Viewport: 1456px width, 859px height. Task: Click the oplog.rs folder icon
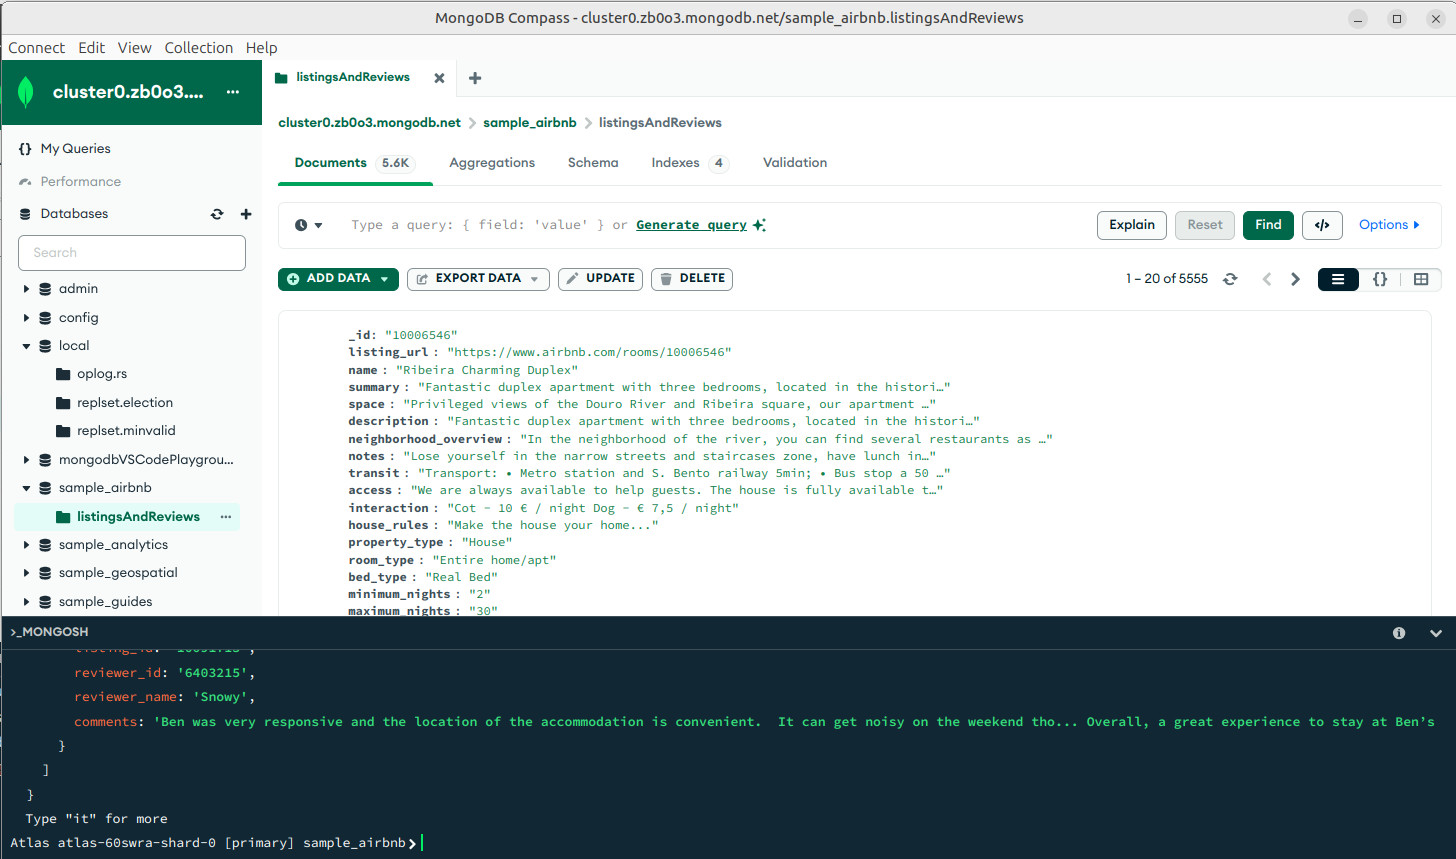pyautogui.click(x=63, y=374)
